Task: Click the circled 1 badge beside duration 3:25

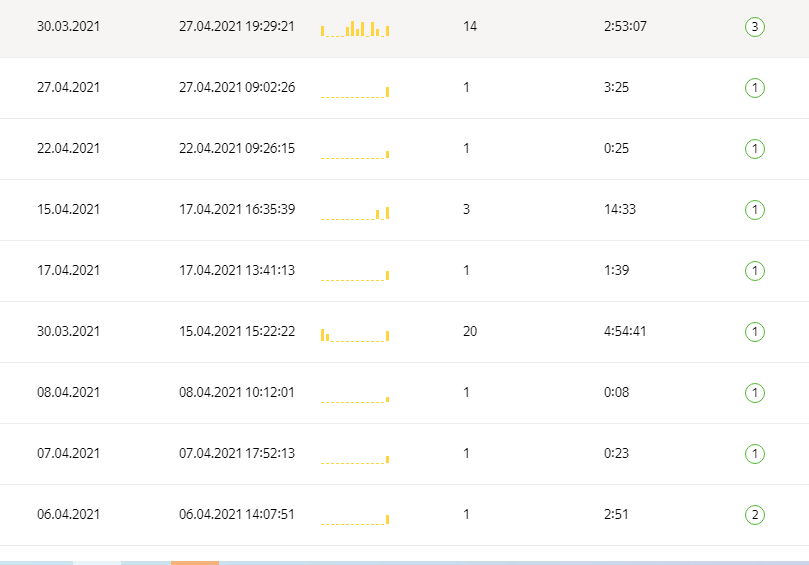Action: [755, 88]
